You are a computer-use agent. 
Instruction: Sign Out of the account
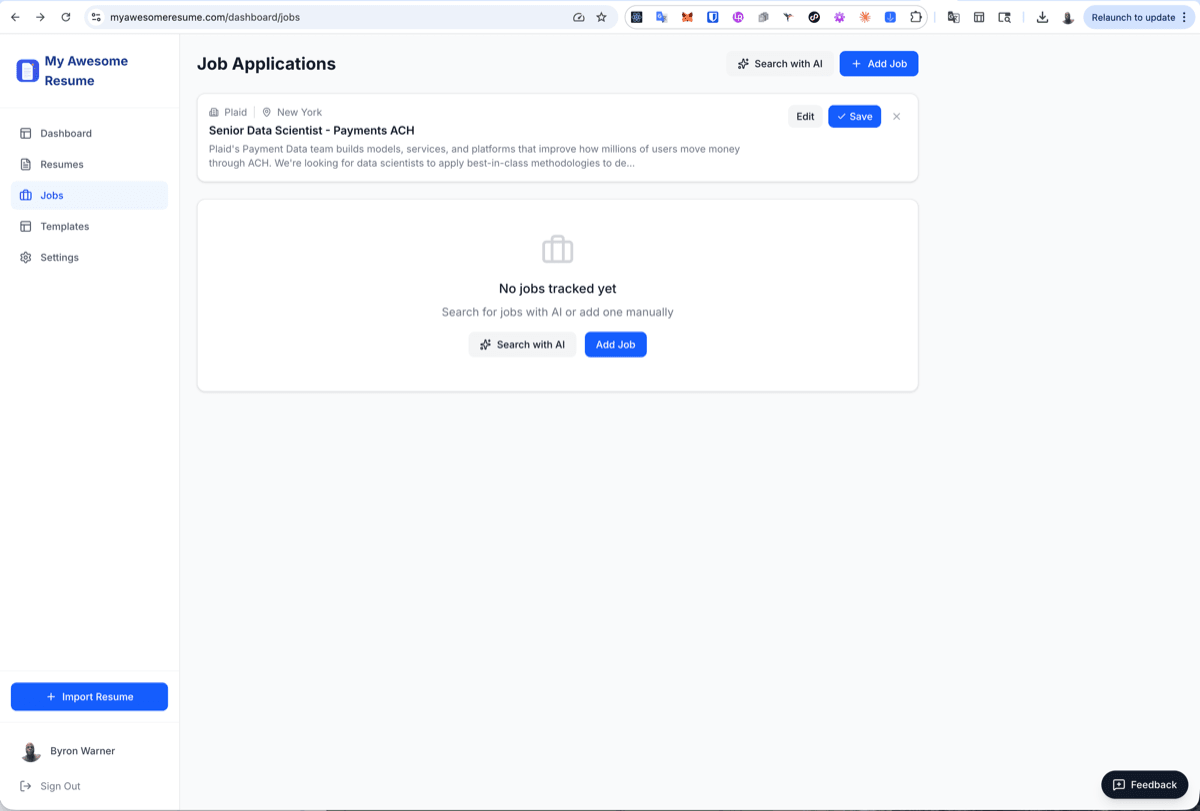[58, 786]
